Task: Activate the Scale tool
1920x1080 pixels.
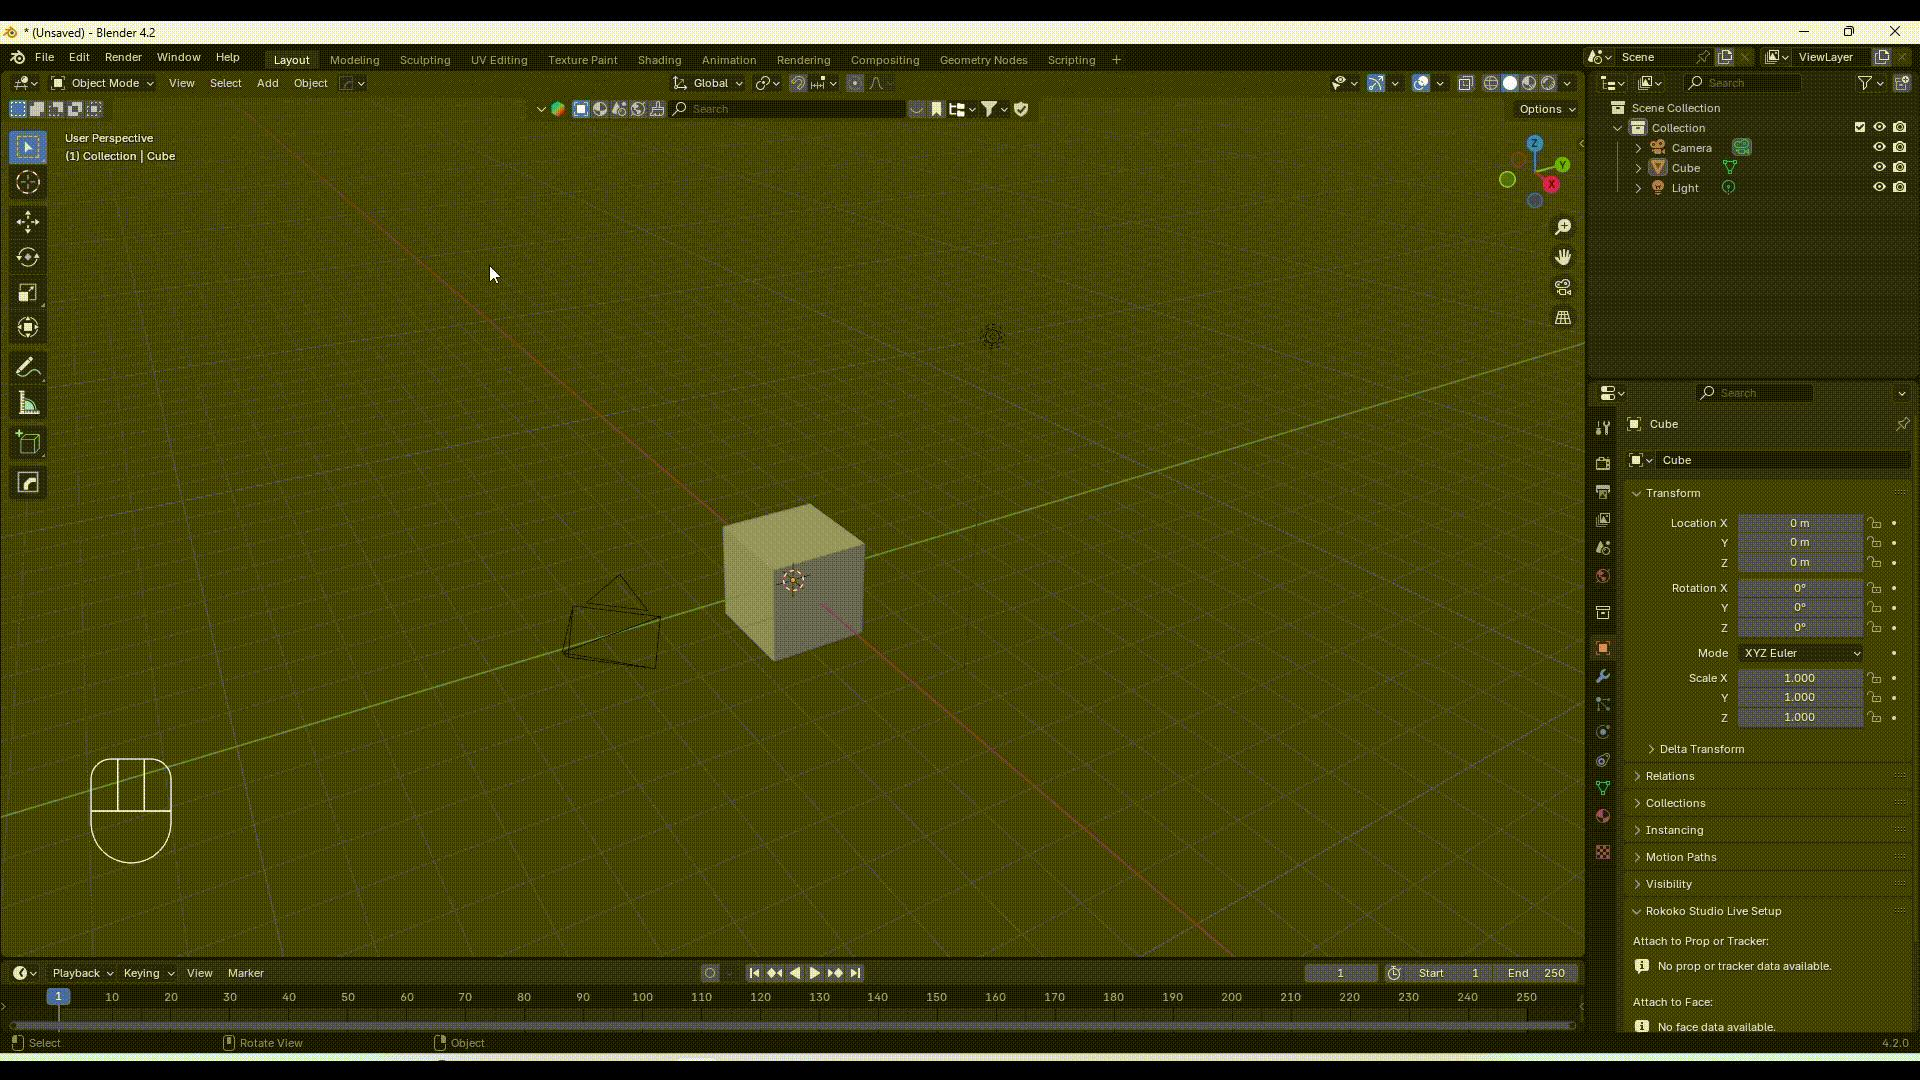Action: pyautogui.click(x=28, y=293)
